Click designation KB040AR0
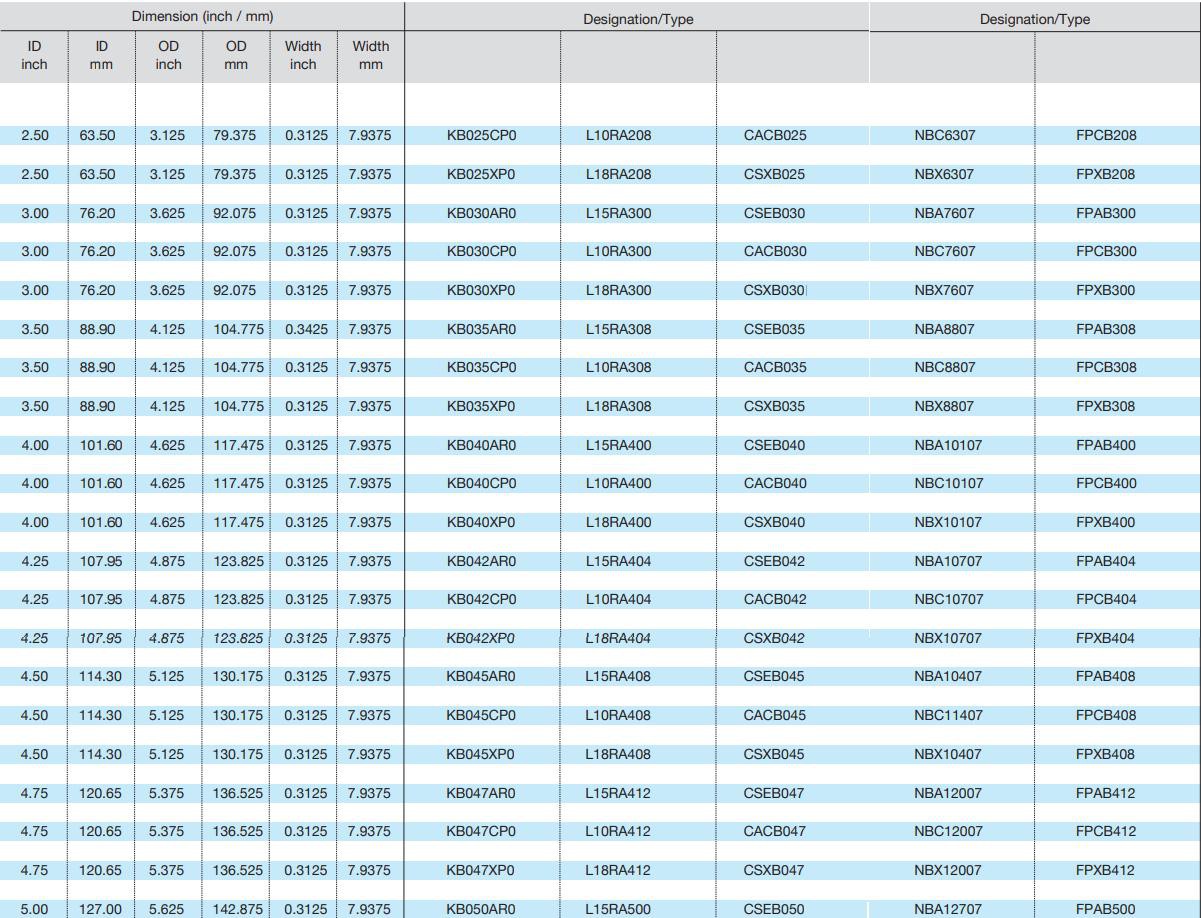 (x=481, y=445)
